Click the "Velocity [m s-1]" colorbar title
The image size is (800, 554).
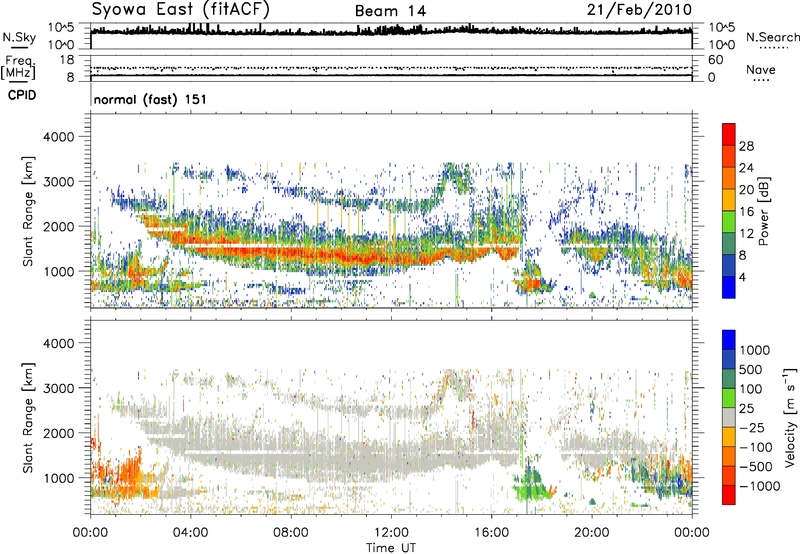point(790,417)
